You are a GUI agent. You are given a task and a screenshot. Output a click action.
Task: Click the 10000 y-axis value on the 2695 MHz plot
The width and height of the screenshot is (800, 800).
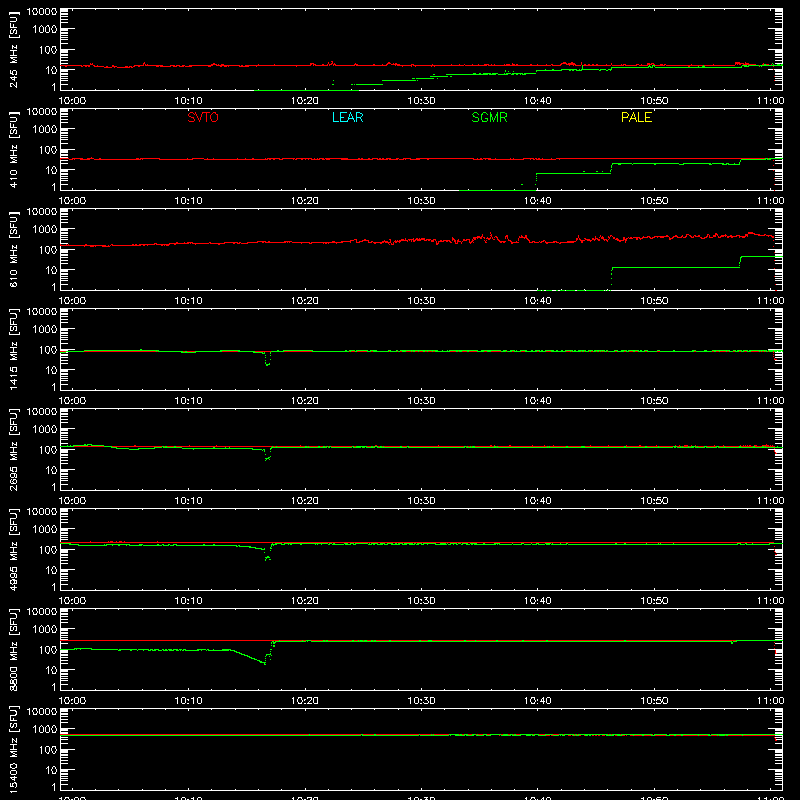tap(42, 412)
